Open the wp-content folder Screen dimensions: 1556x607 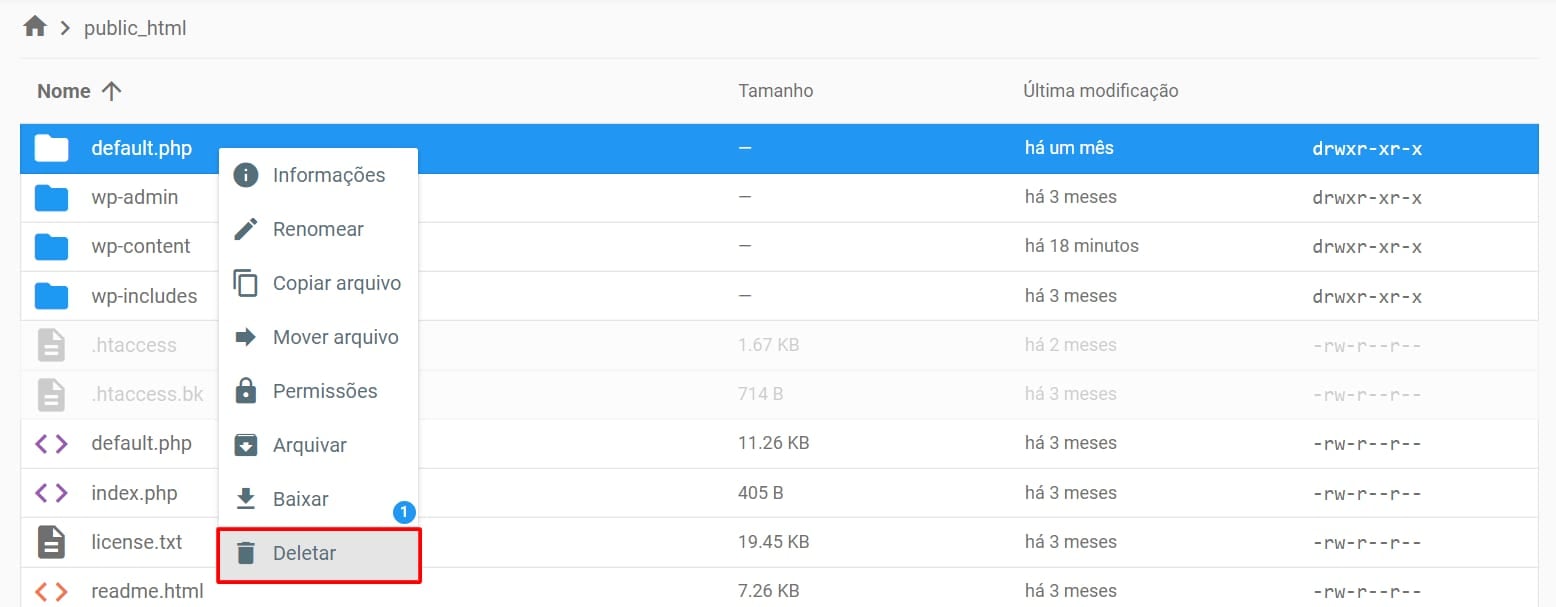click(140, 246)
